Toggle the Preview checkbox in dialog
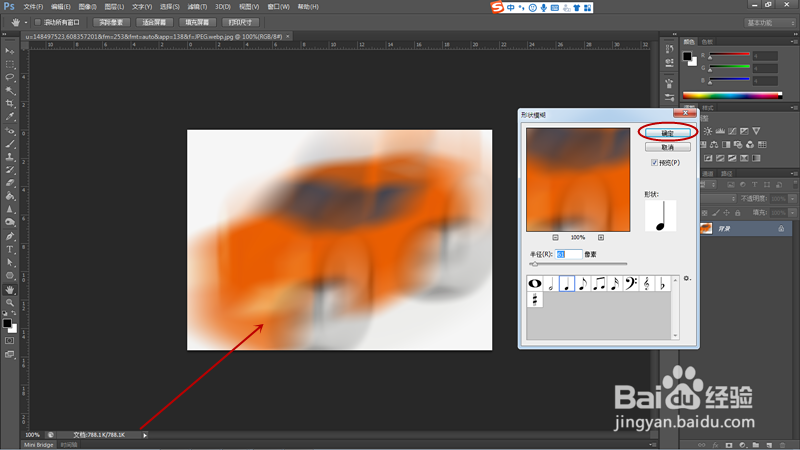Image resolution: width=800 pixels, height=450 pixels. (654, 163)
